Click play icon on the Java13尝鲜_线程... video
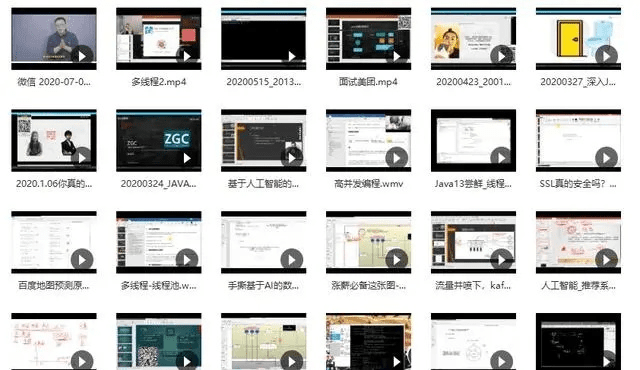The height and width of the screenshot is (370, 640). [502, 158]
